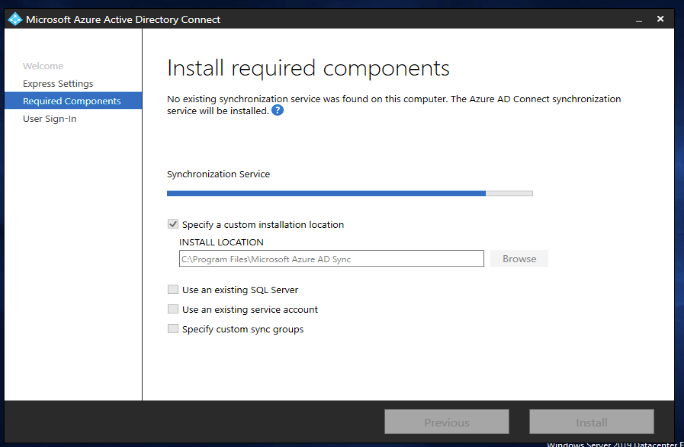The width and height of the screenshot is (684, 447).
Task: Click the Install required components heading
Action: coord(308,68)
